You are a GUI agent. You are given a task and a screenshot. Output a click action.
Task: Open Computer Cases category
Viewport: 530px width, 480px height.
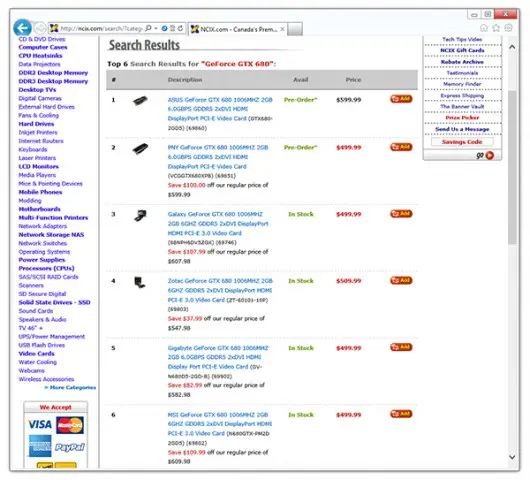point(43,47)
